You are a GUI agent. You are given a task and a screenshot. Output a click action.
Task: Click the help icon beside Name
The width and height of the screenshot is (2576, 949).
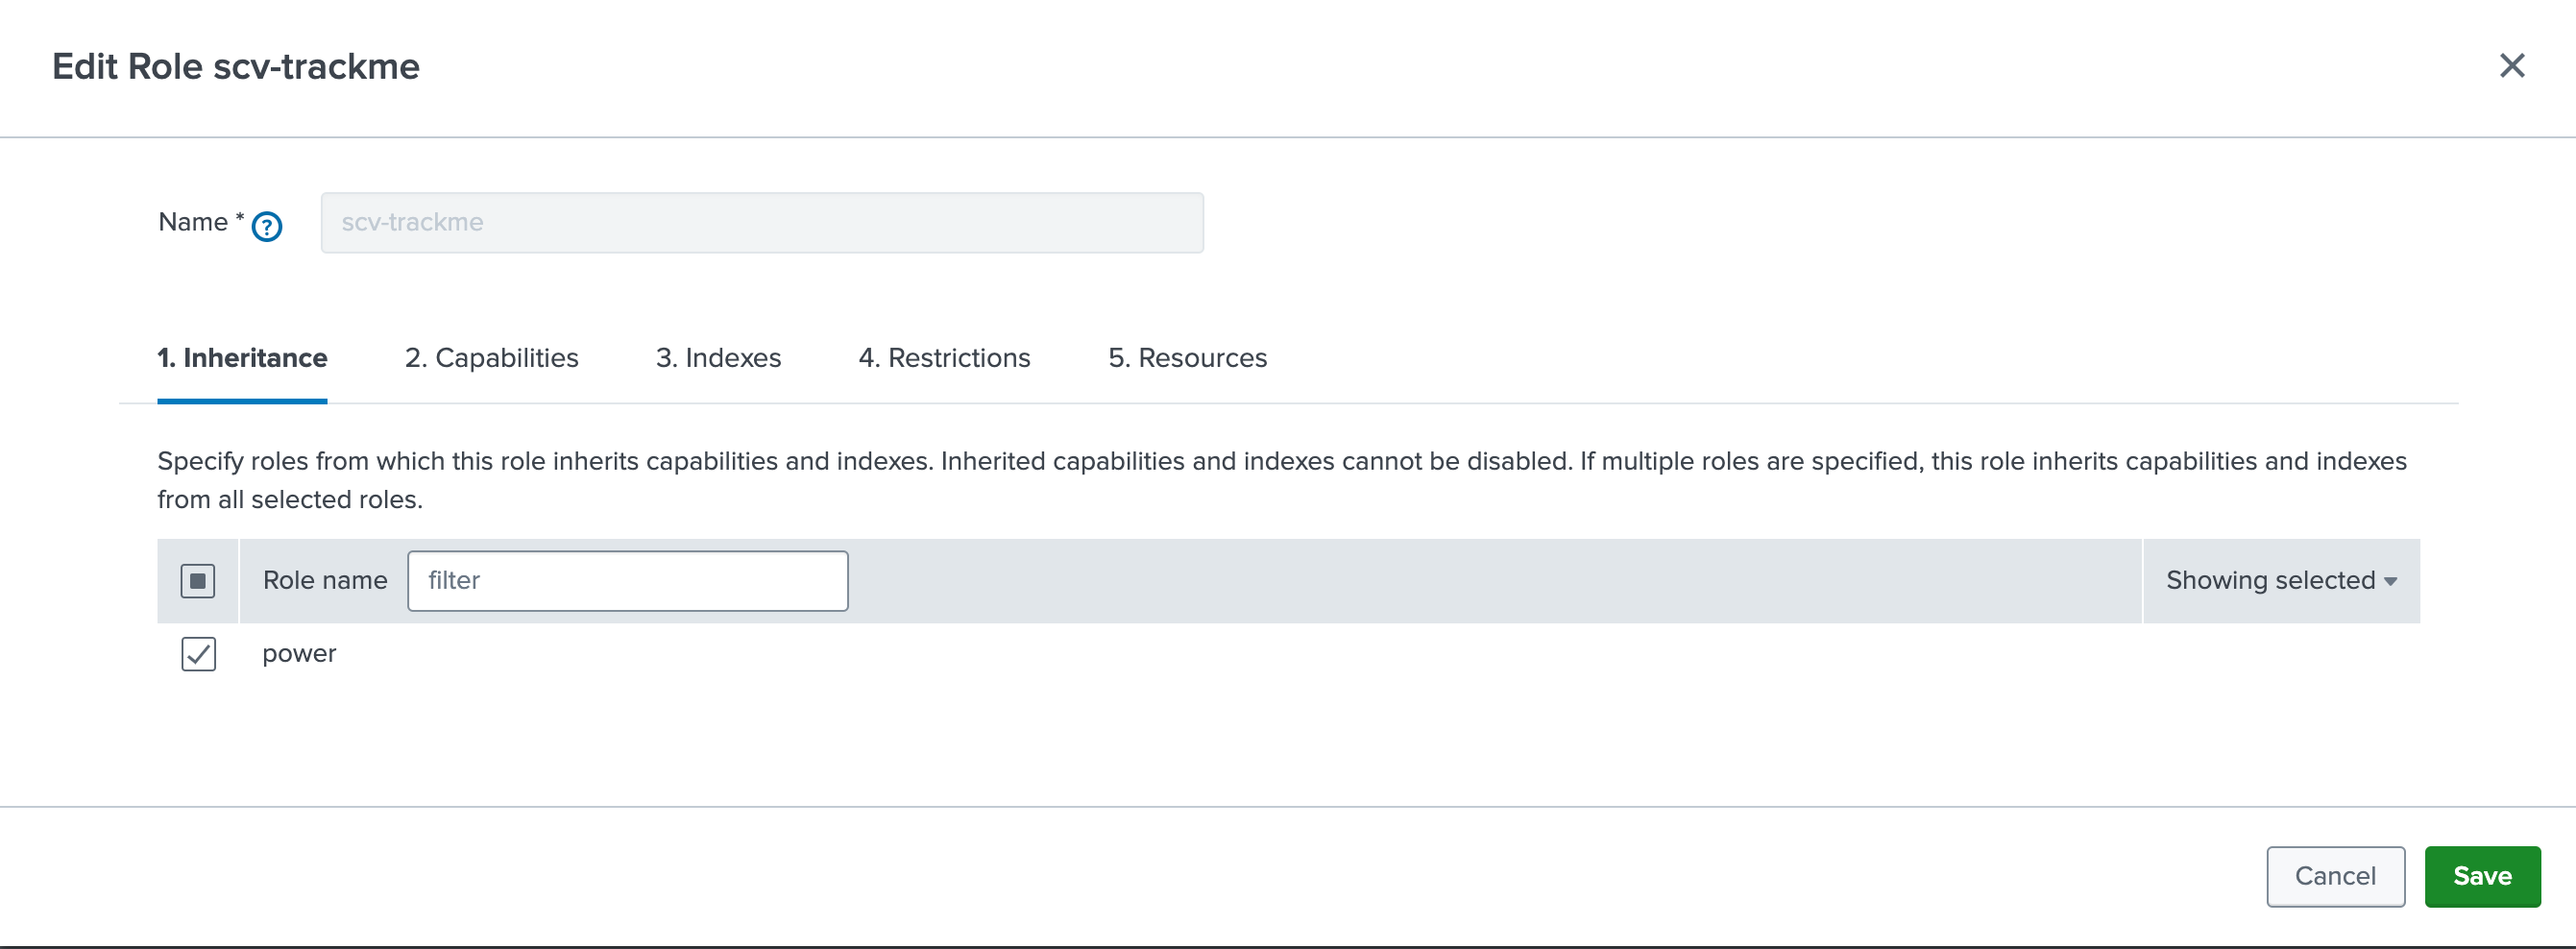point(267,227)
